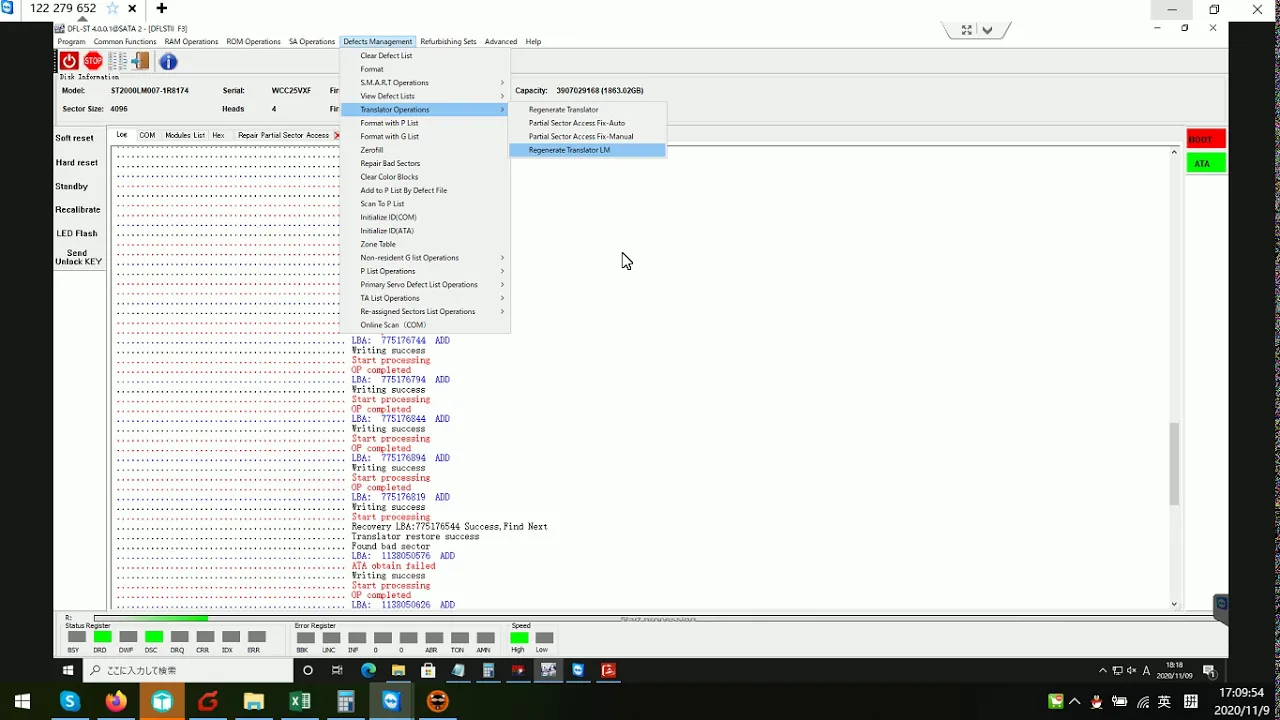This screenshot has height=720, width=1280.
Task: Click the LED Flash button
Action: click(x=77, y=234)
